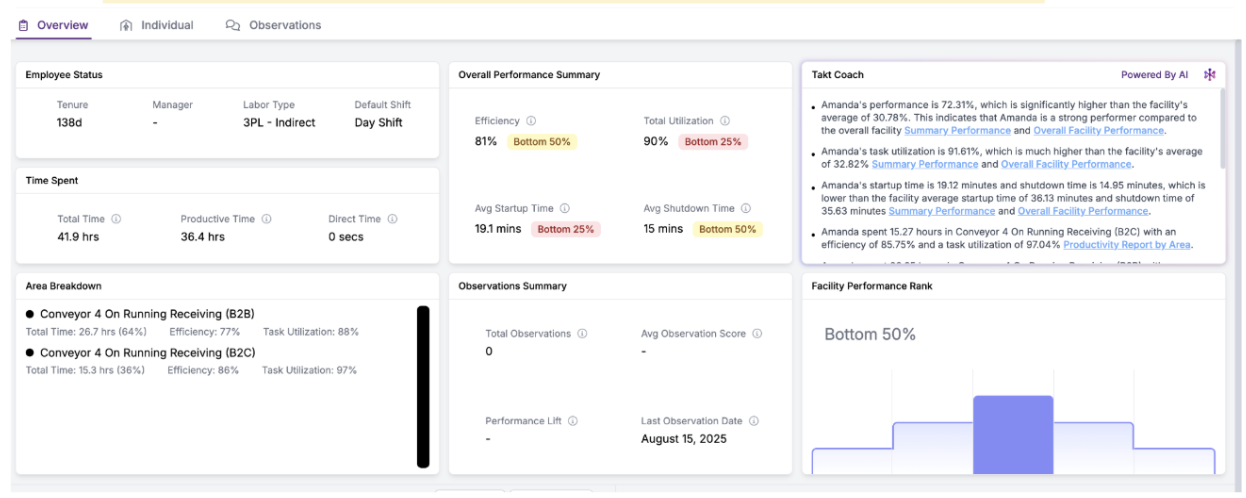Click the Direct Time info icon

click(392, 219)
